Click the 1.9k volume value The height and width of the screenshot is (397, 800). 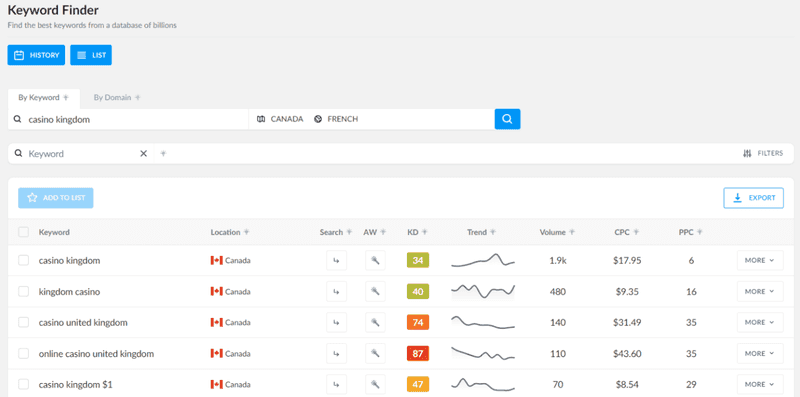coord(558,260)
